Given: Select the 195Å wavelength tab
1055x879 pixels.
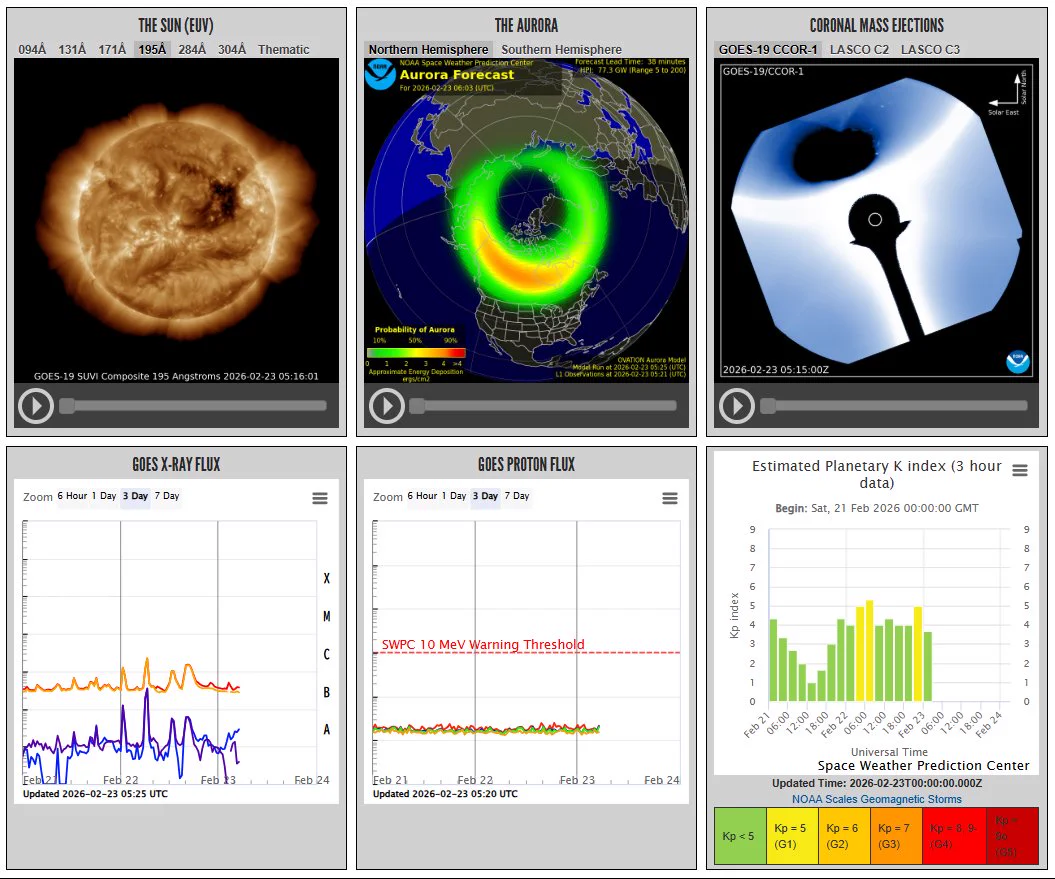Looking at the screenshot, I should click(152, 49).
